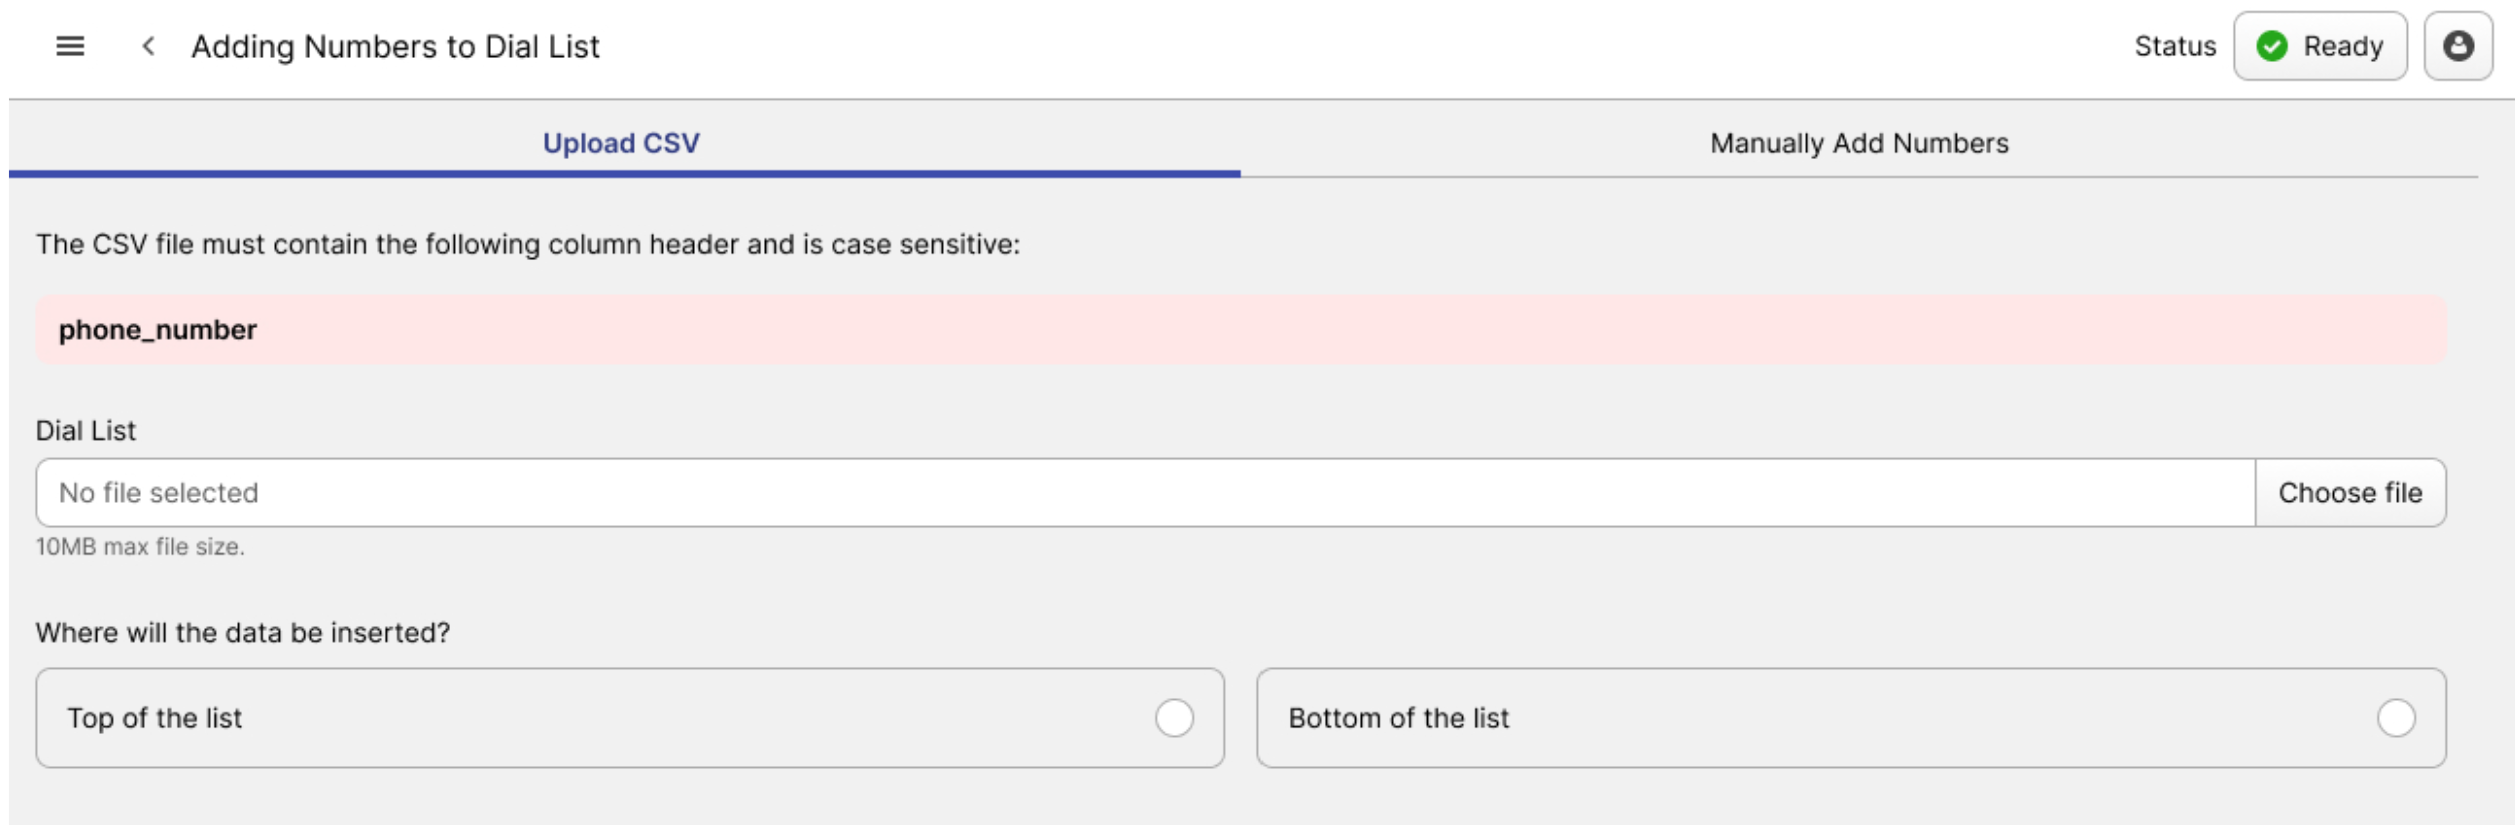Select the Top of the list radio circle
This screenshot has width=2515, height=825.
click(x=1174, y=718)
